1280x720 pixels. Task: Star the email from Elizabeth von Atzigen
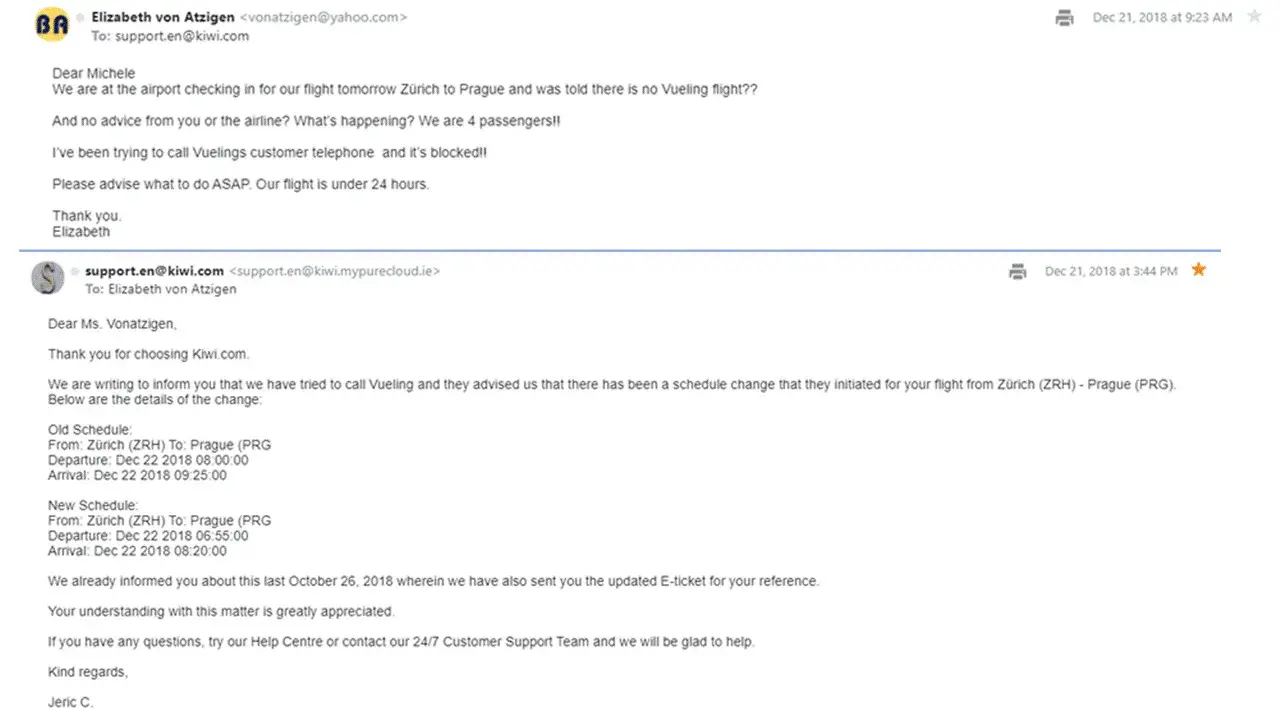tap(1254, 17)
